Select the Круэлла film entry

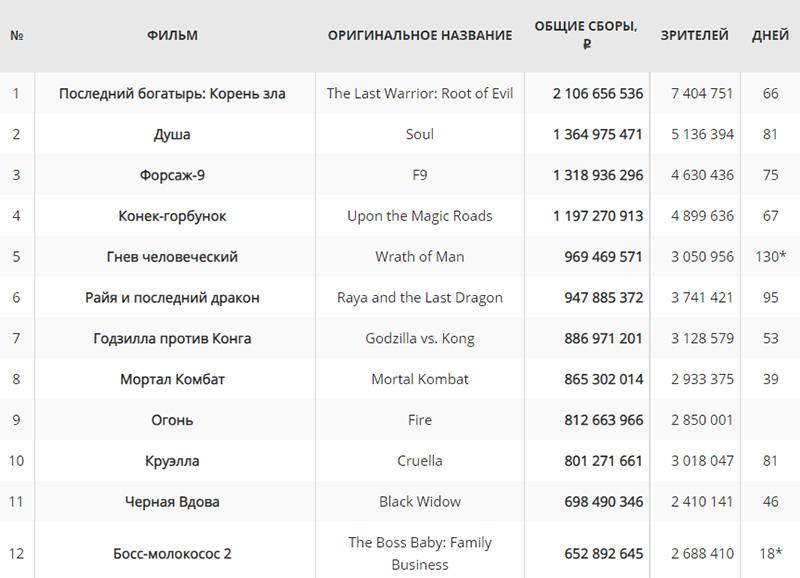(172, 461)
